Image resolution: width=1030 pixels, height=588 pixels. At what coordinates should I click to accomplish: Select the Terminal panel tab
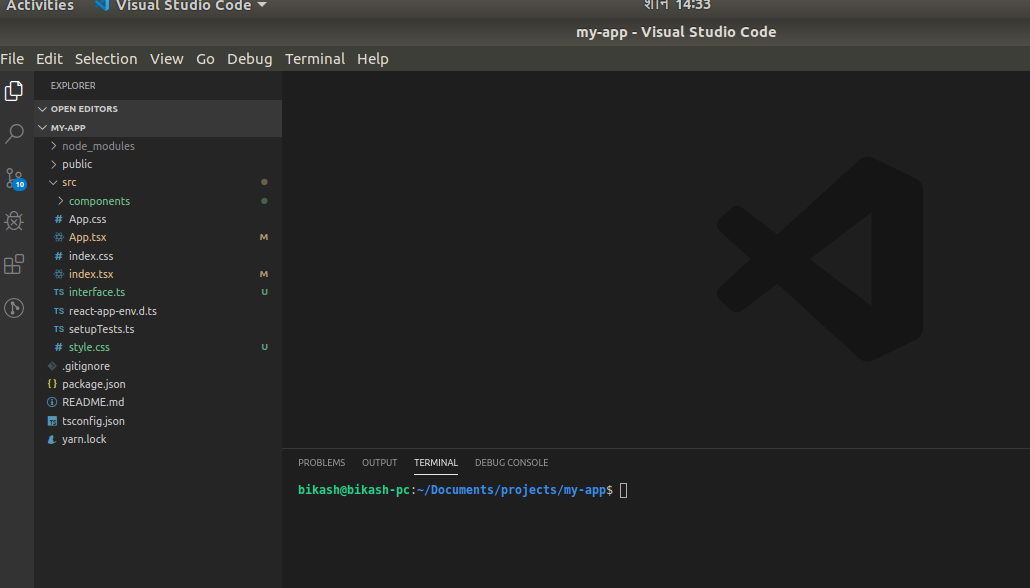tap(436, 463)
